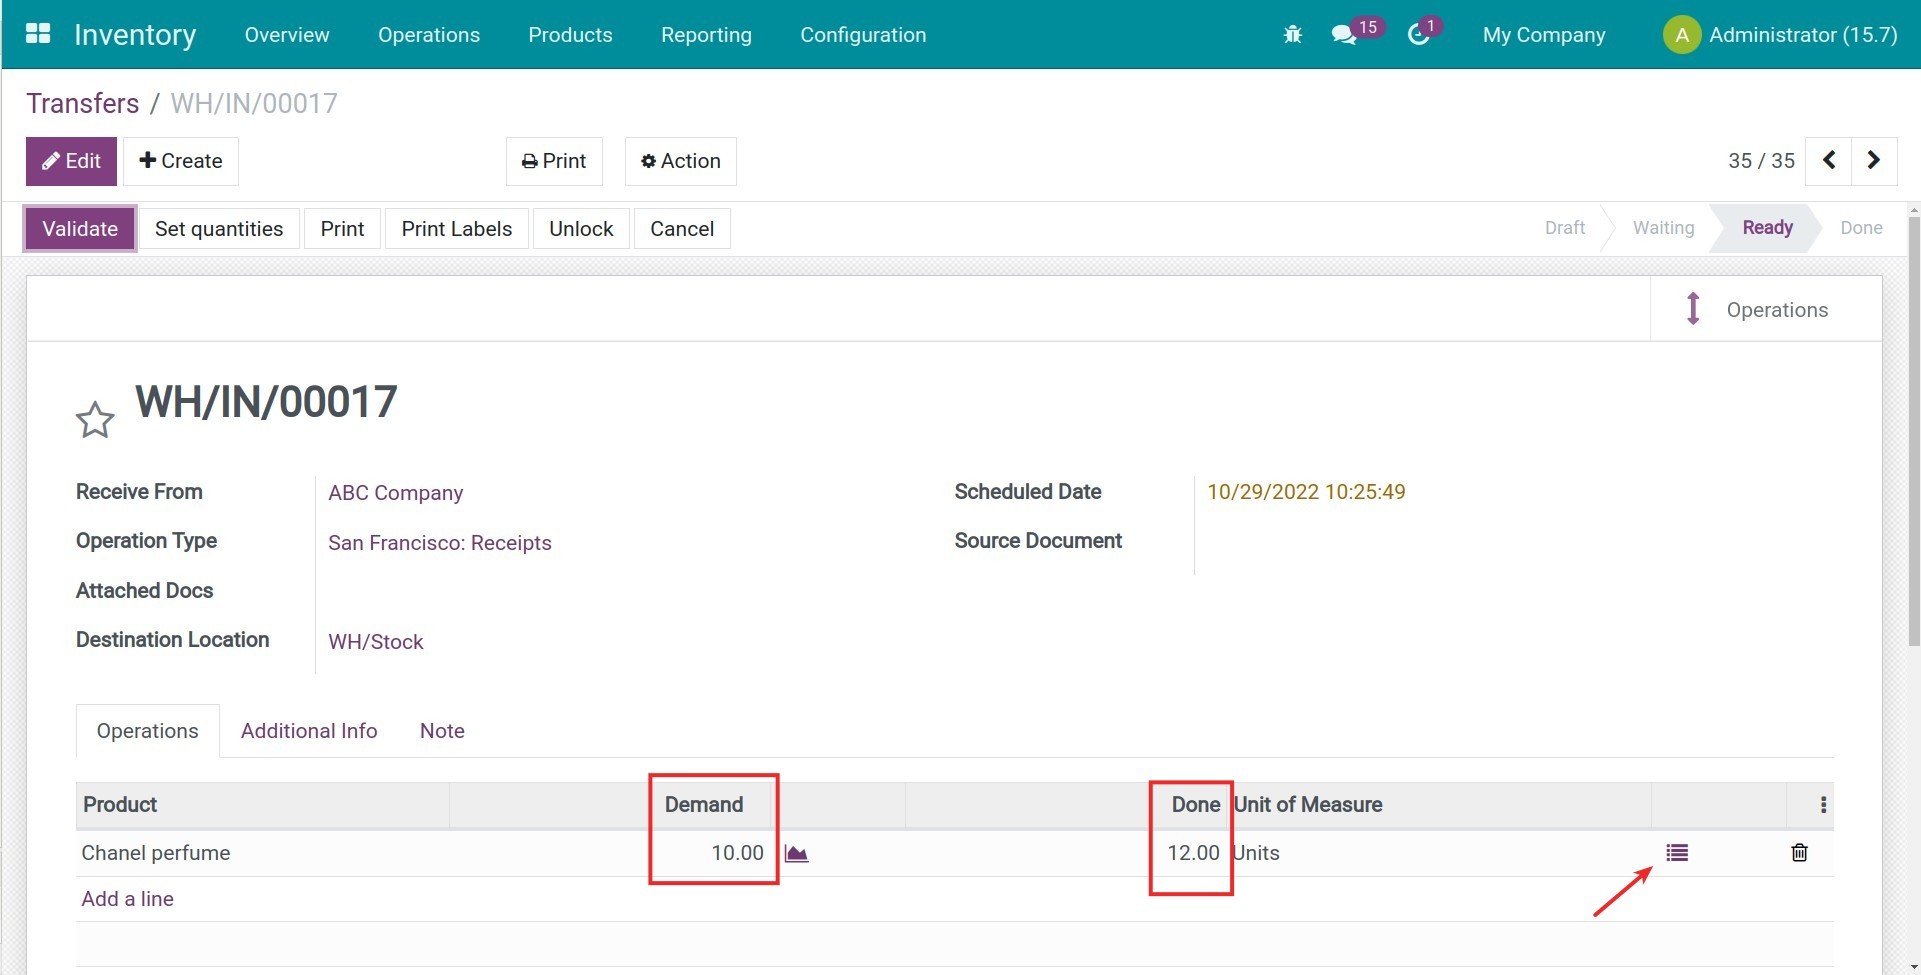Open optional columns kebab menu
The height and width of the screenshot is (975, 1921).
tap(1823, 805)
